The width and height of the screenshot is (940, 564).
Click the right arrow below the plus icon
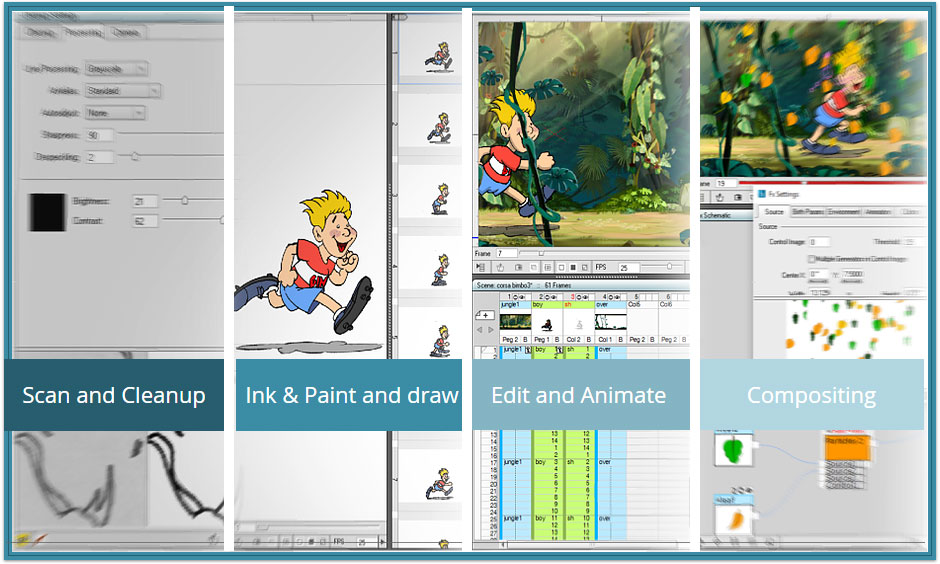(491, 330)
